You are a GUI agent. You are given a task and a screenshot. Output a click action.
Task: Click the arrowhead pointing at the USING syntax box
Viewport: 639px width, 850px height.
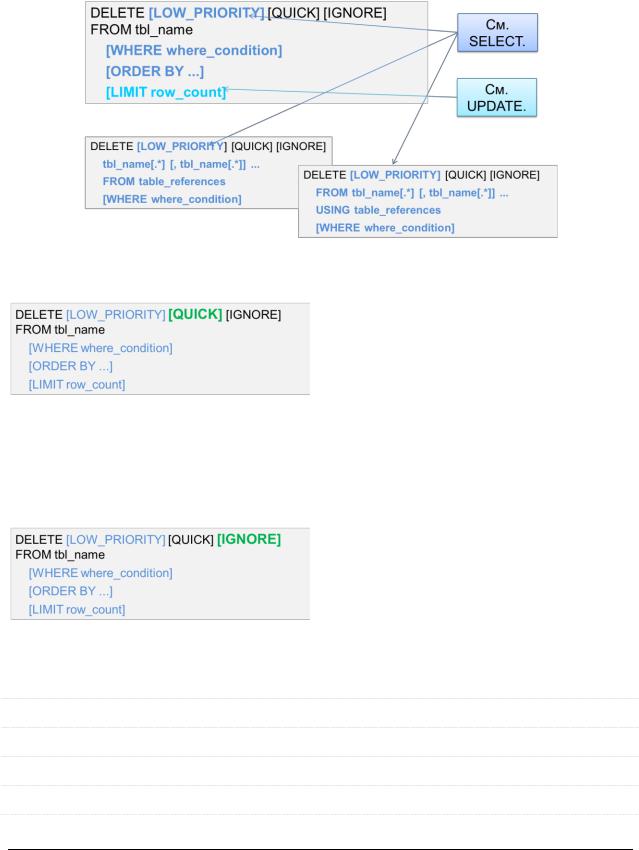coord(395,162)
